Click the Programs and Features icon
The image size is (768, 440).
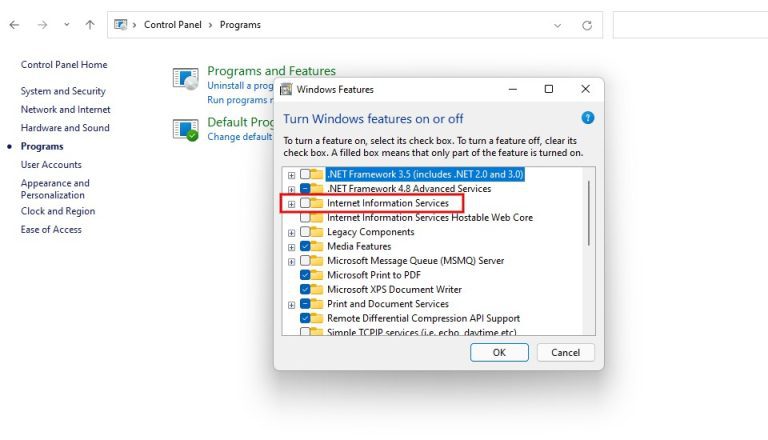click(x=186, y=81)
